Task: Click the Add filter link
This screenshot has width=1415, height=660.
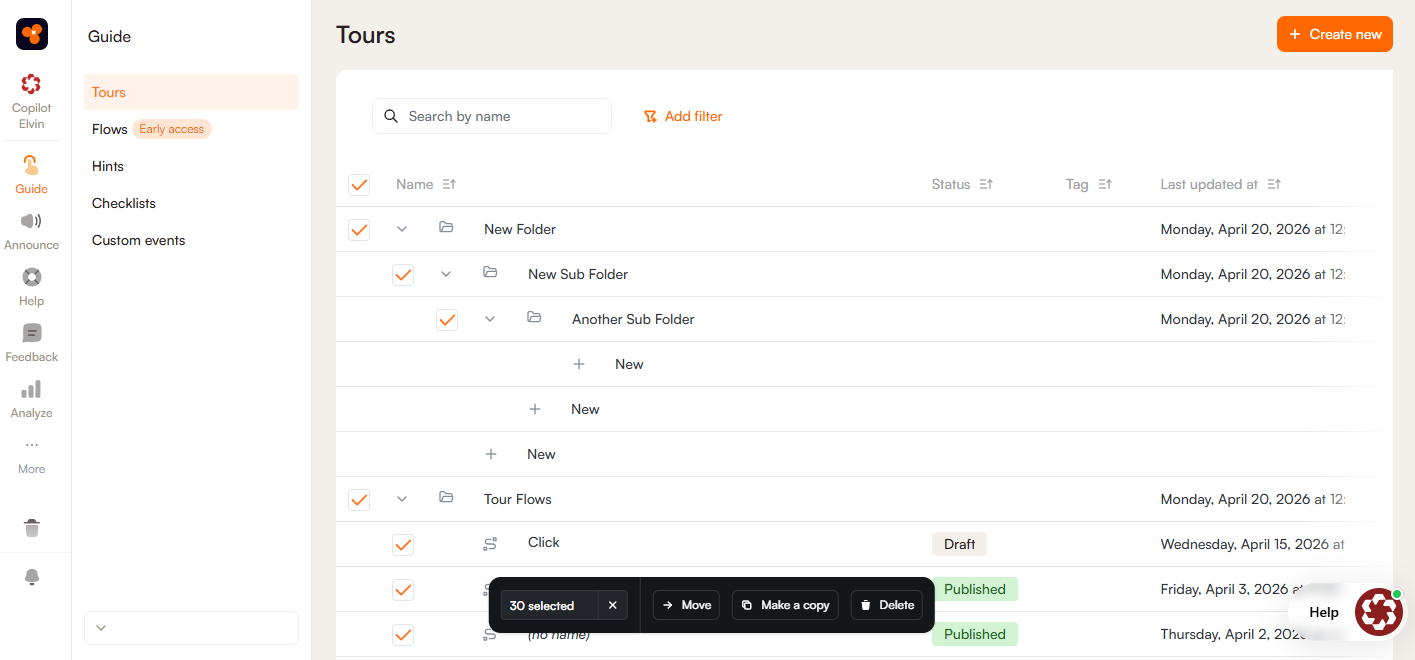Action: 683,116
